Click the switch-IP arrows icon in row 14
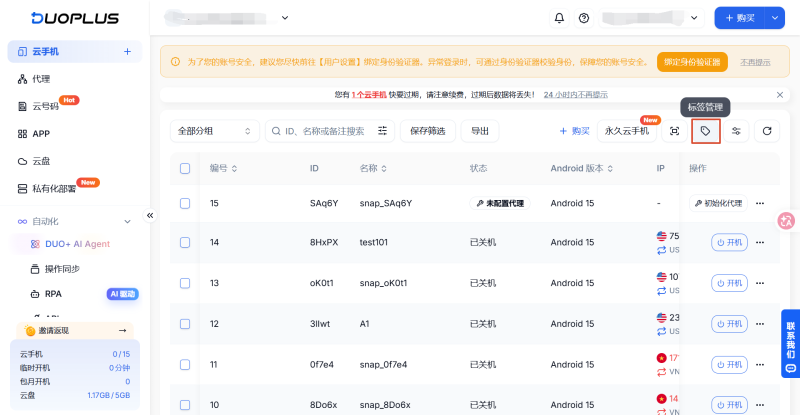 661,250
